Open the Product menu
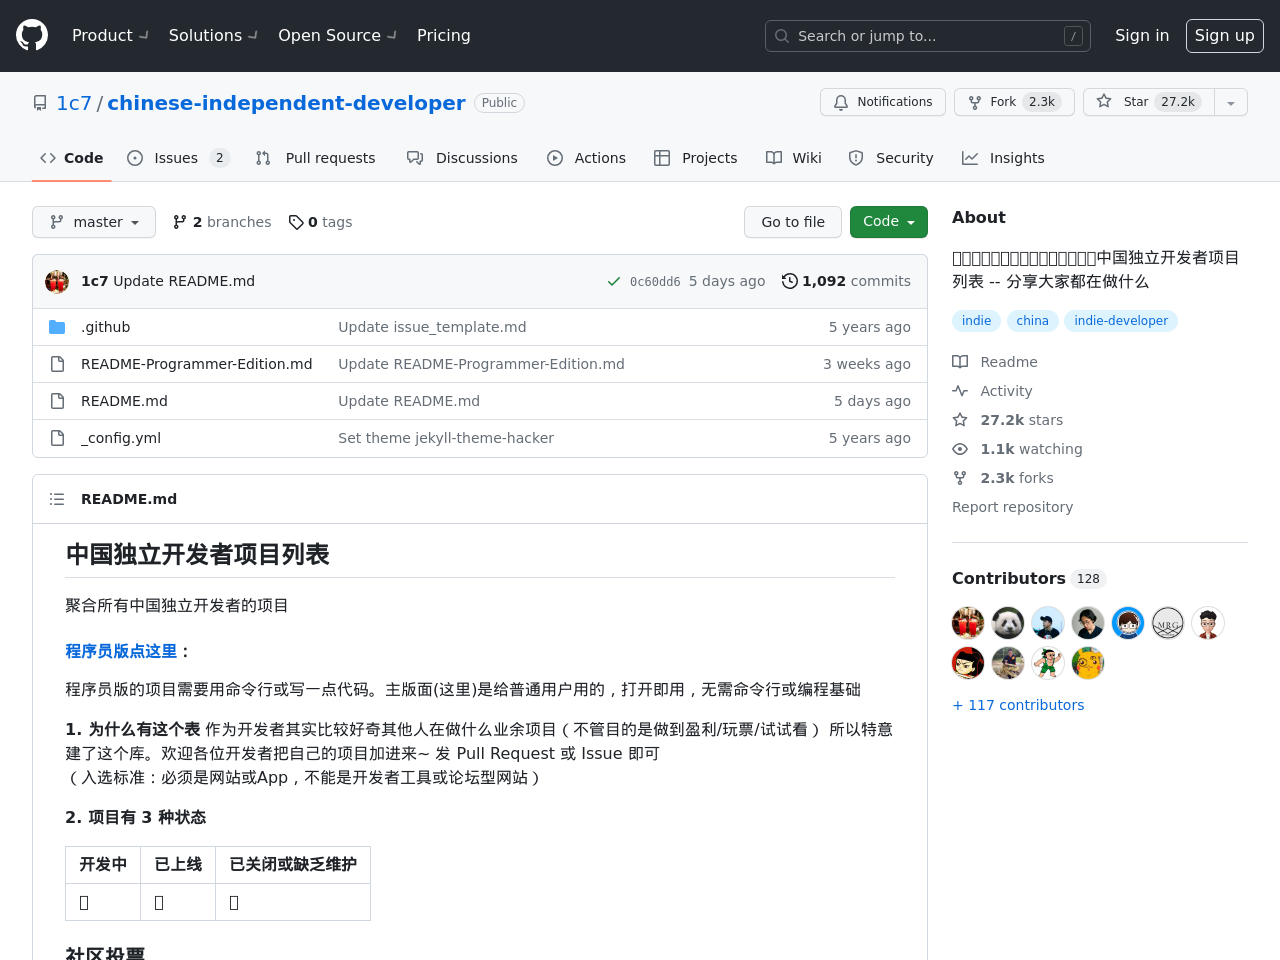The width and height of the screenshot is (1280, 960). pyautogui.click(x=109, y=35)
